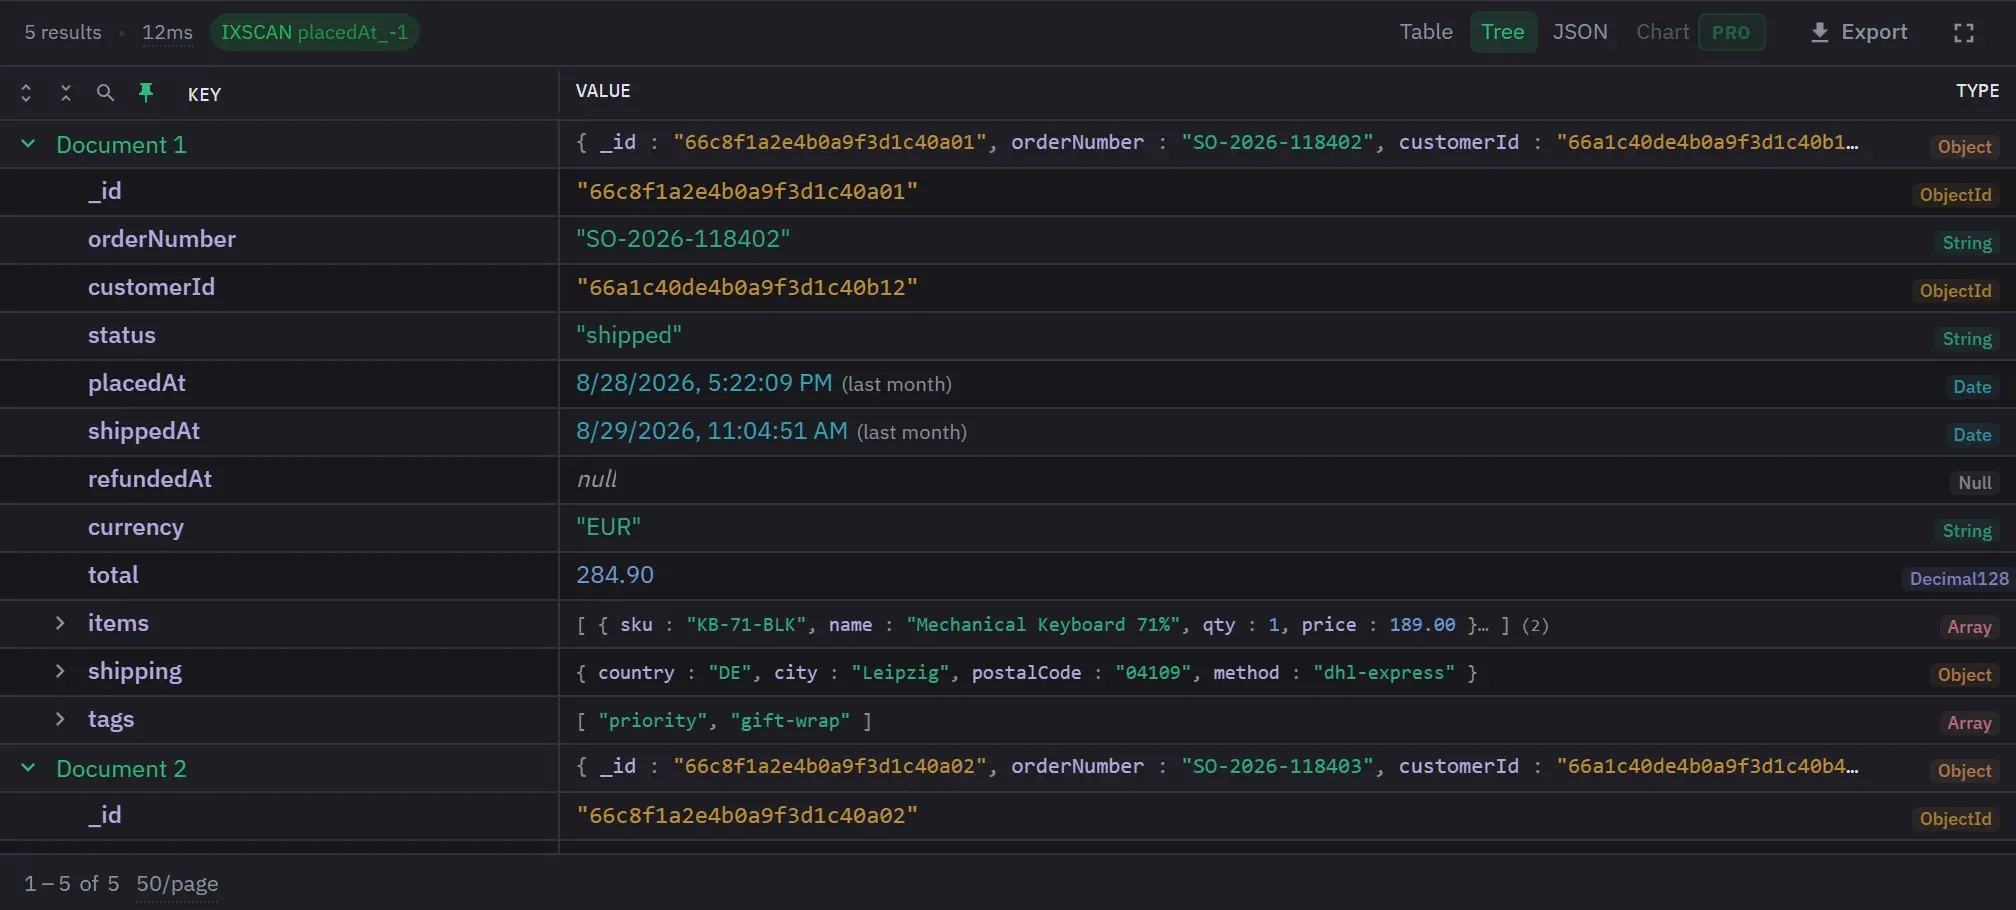Select the currency key
This screenshot has height=910, width=2016.
(136, 527)
